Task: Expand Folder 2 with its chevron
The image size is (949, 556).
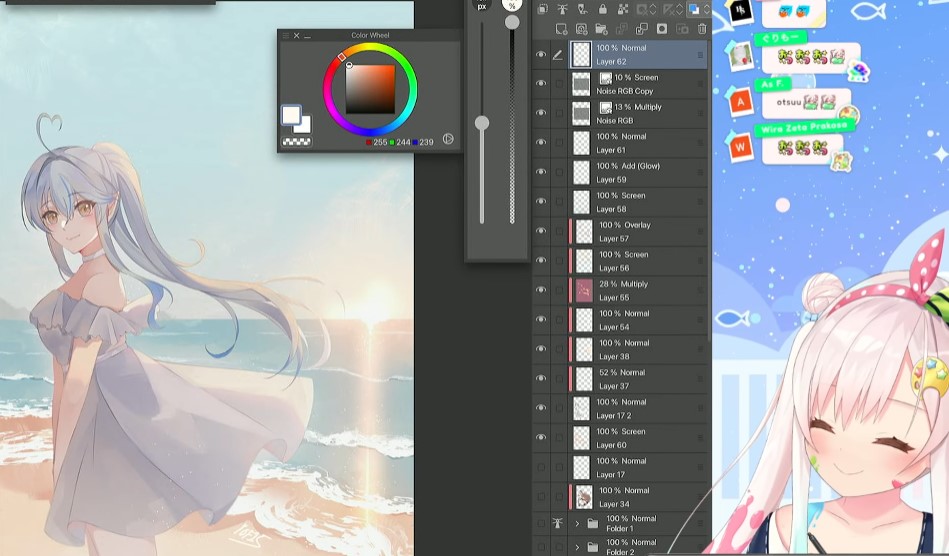Action: (x=577, y=547)
